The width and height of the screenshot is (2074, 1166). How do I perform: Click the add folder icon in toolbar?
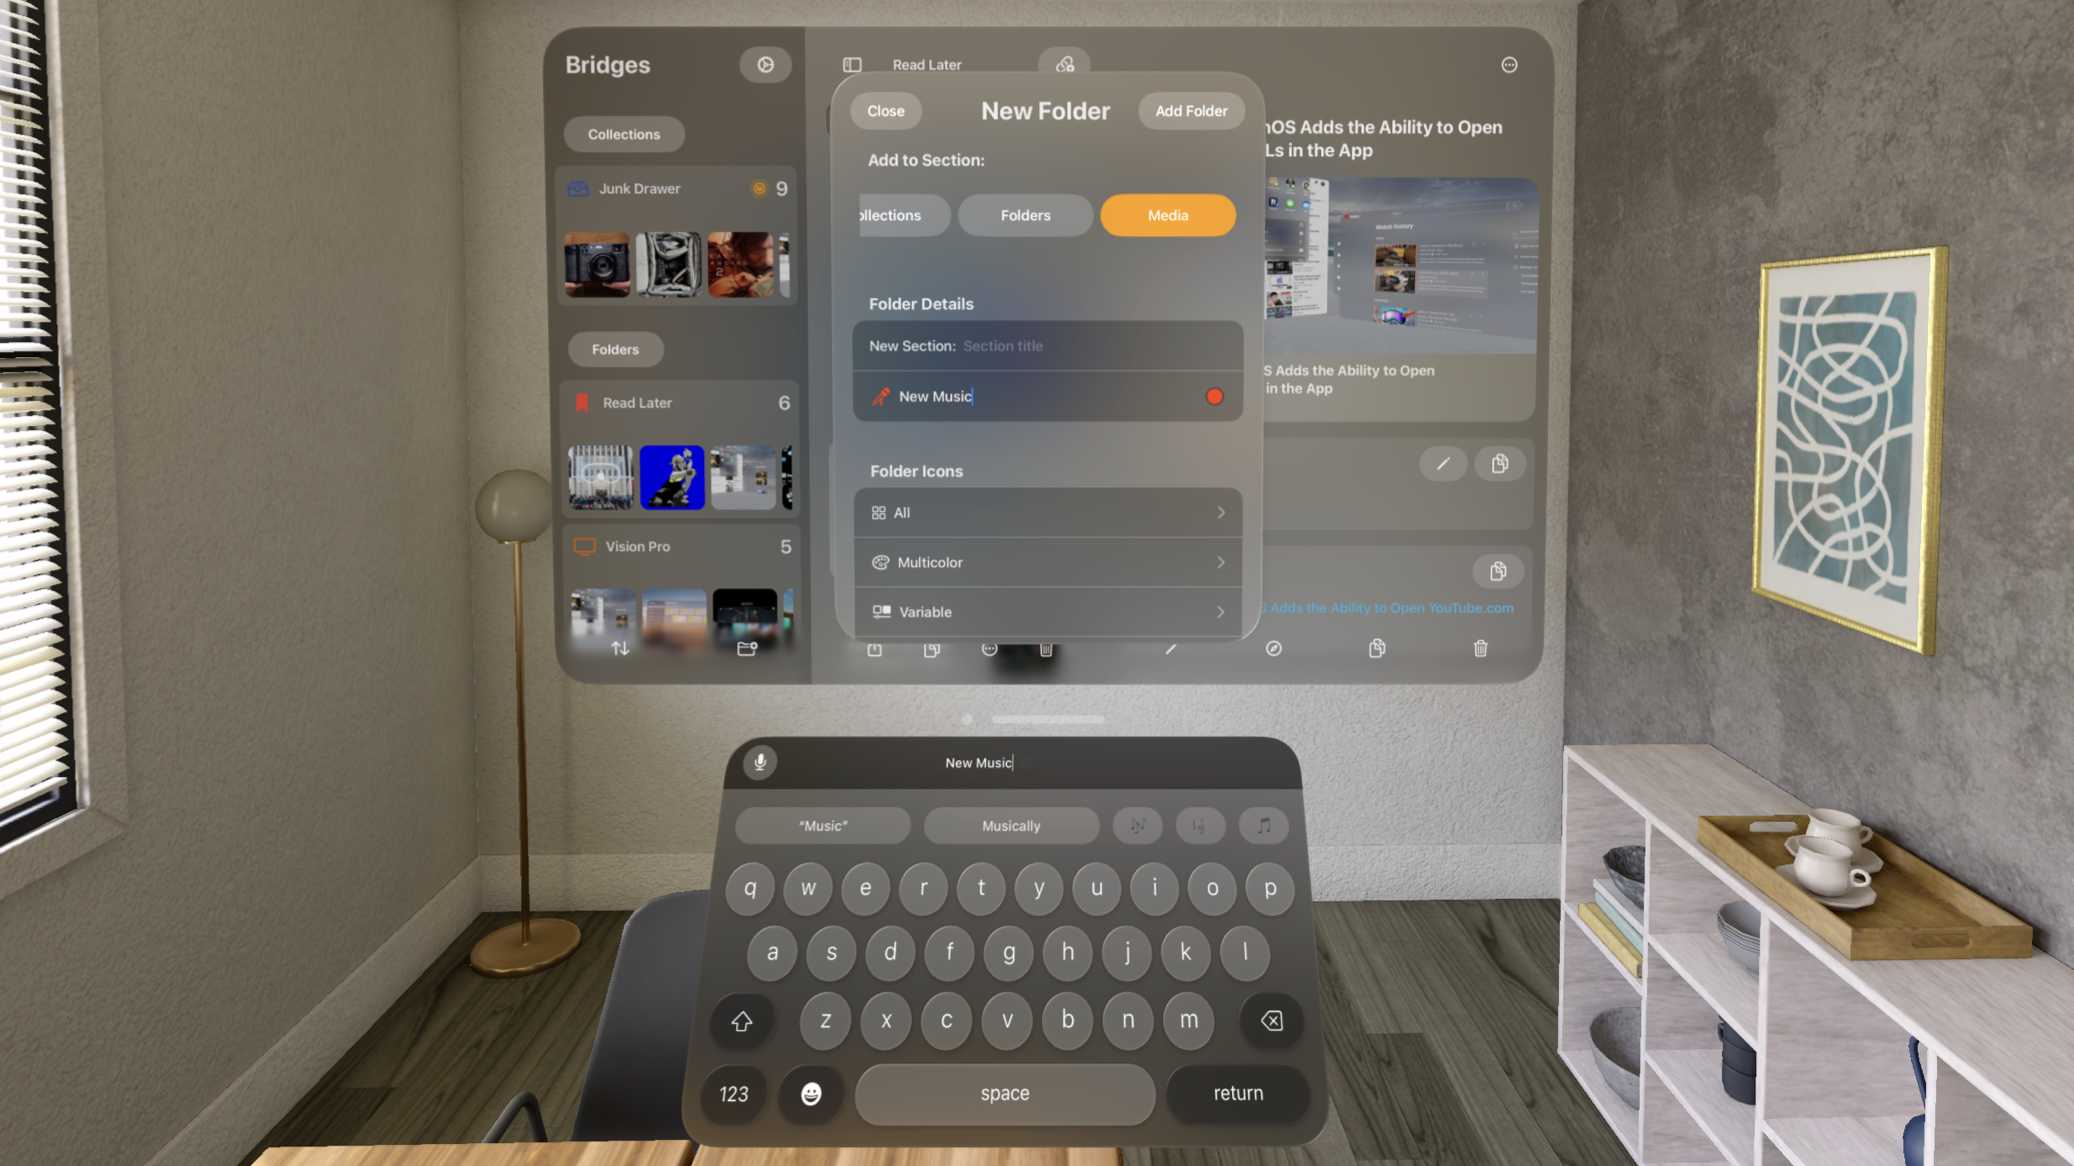click(746, 649)
